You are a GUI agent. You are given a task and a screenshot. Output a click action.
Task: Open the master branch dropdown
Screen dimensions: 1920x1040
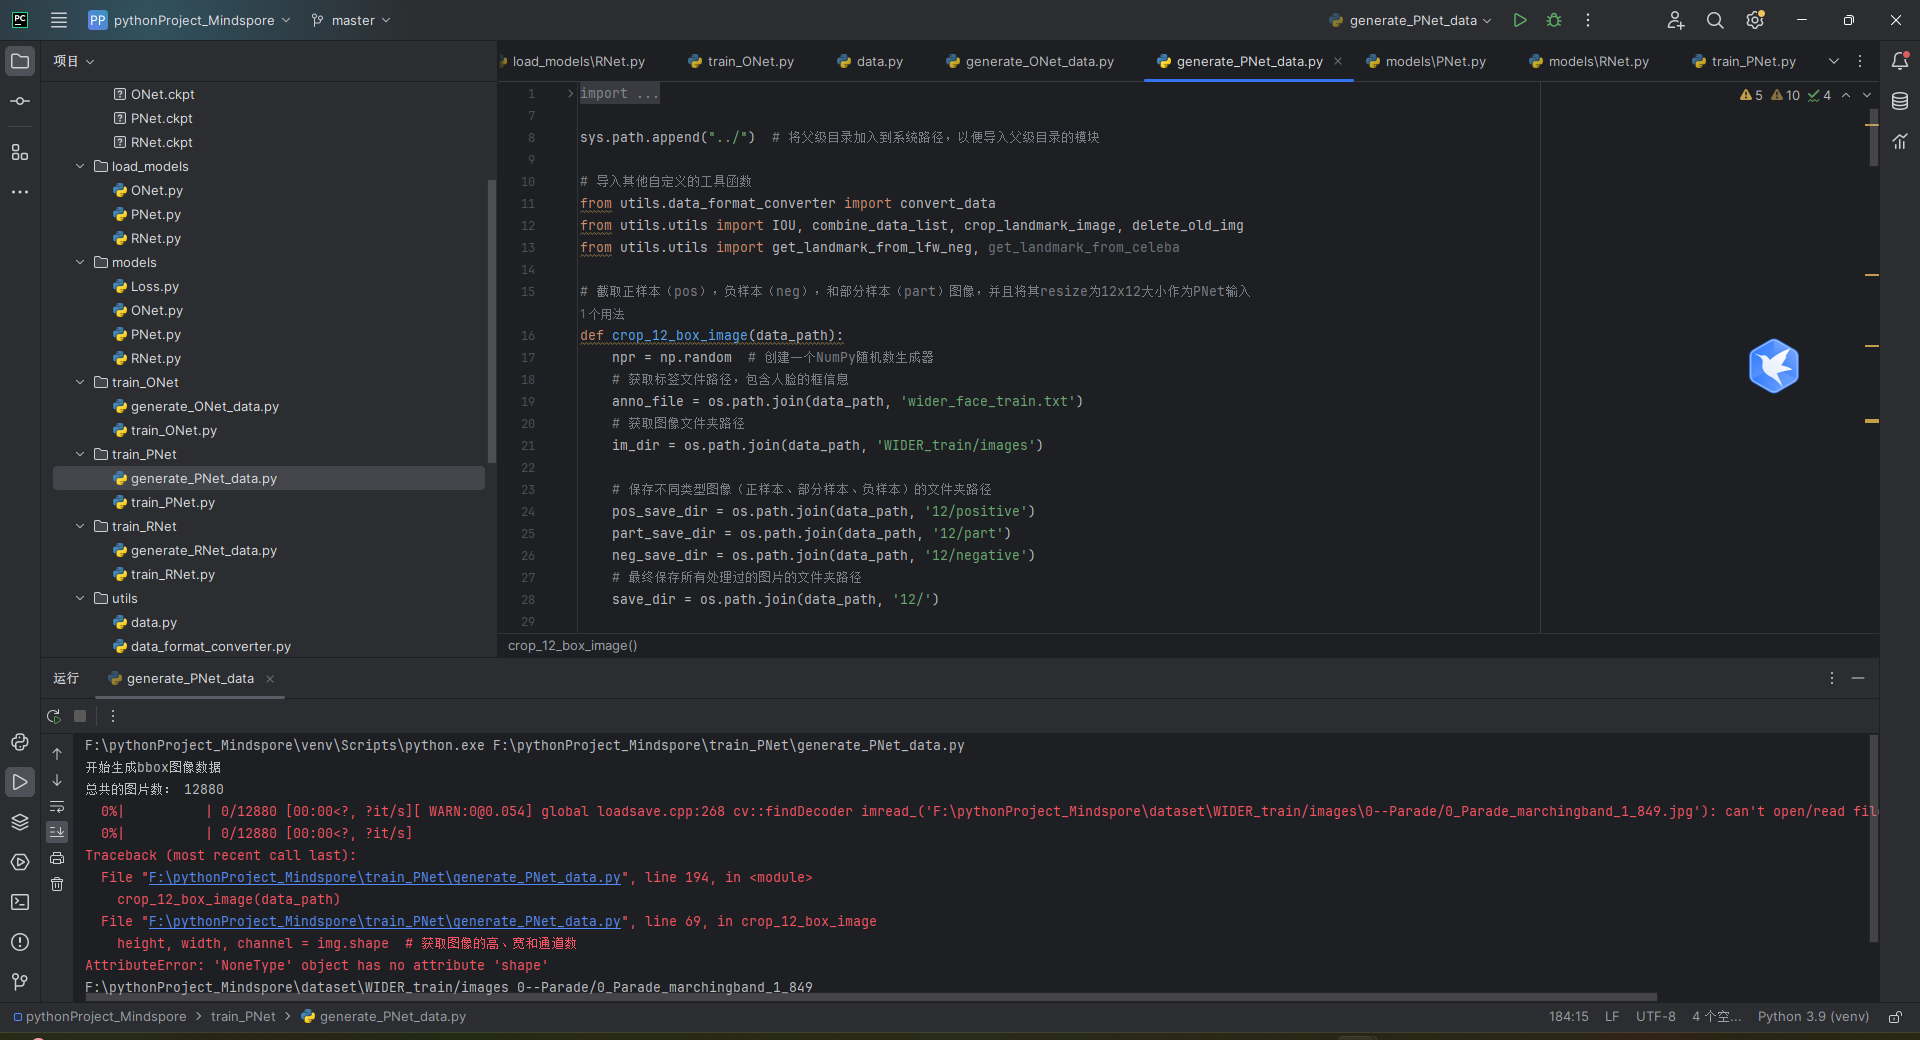click(351, 20)
